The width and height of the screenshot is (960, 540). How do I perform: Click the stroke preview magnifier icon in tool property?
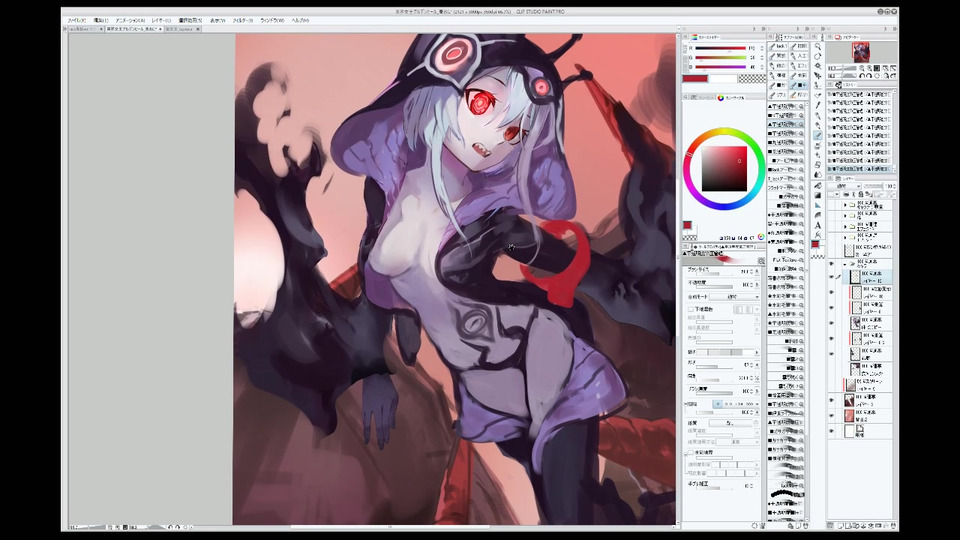point(761,261)
